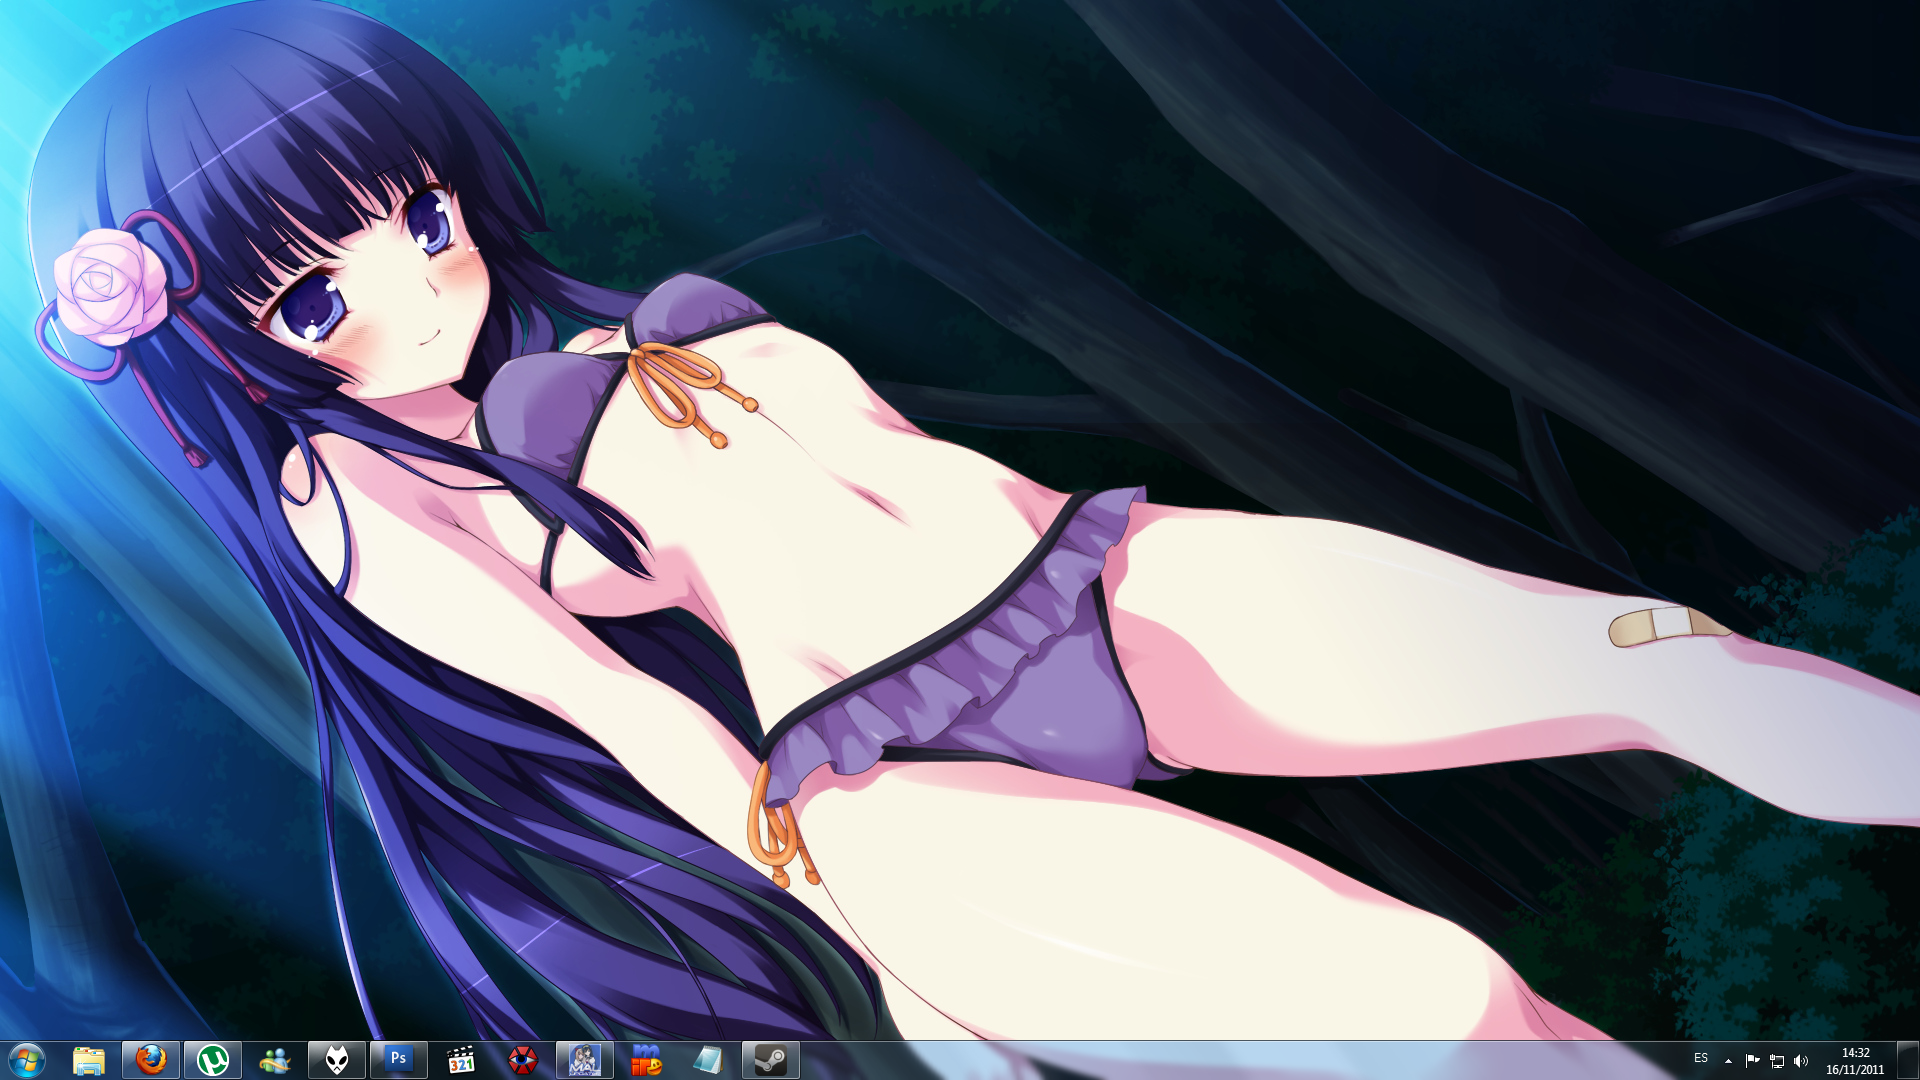Launch the colorful blocks smiley app
Image resolution: width=1920 pixels, height=1080 pixels.
click(x=647, y=1060)
